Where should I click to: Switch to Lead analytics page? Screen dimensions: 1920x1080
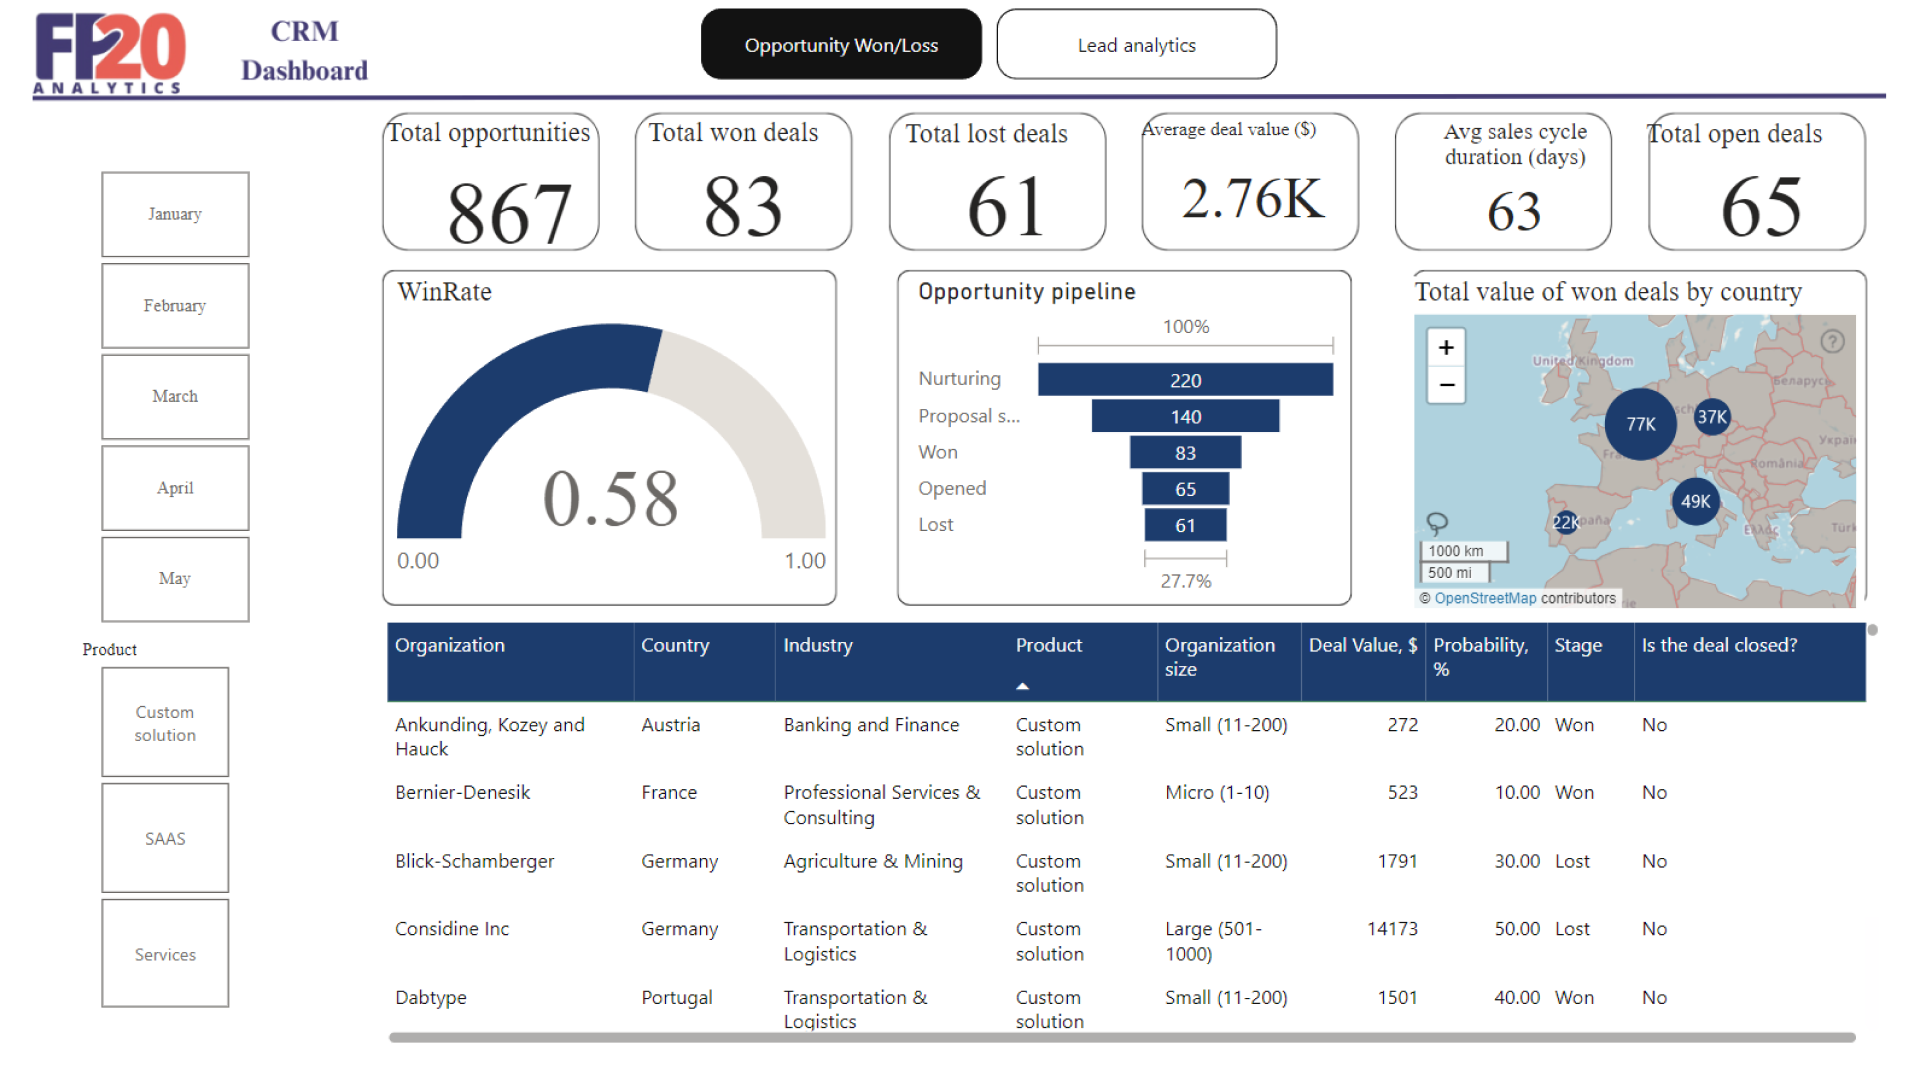[x=1136, y=45]
